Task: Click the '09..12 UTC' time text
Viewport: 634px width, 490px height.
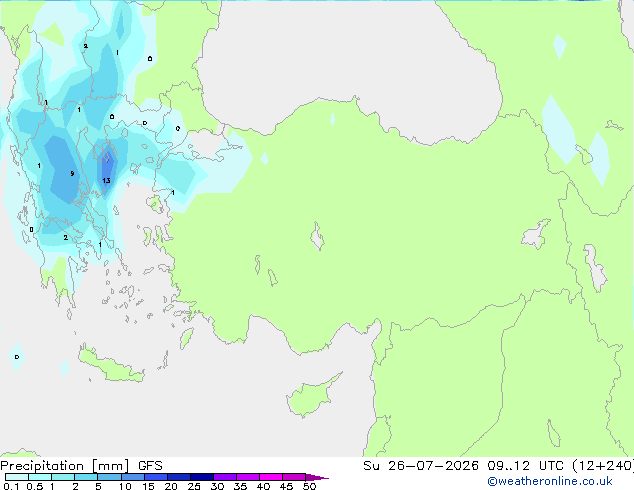Action: [525, 466]
